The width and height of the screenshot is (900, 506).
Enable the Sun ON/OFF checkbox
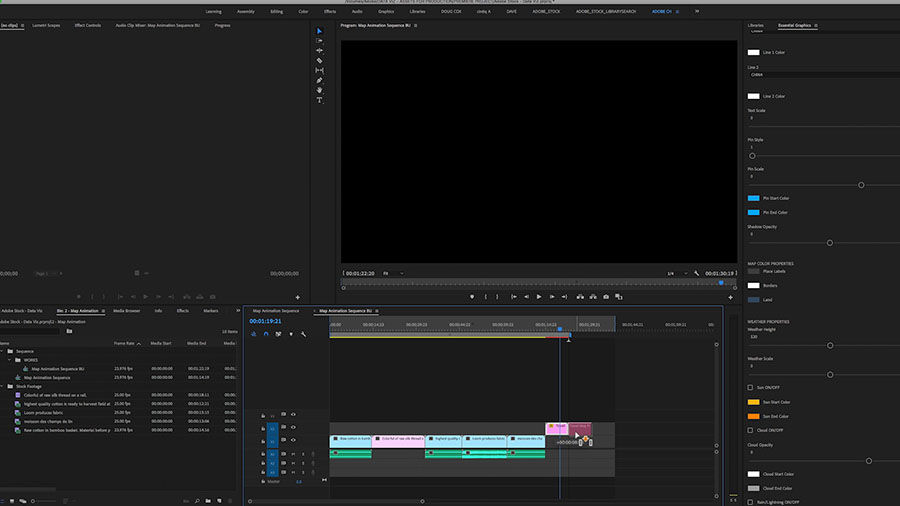click(751, 387)
